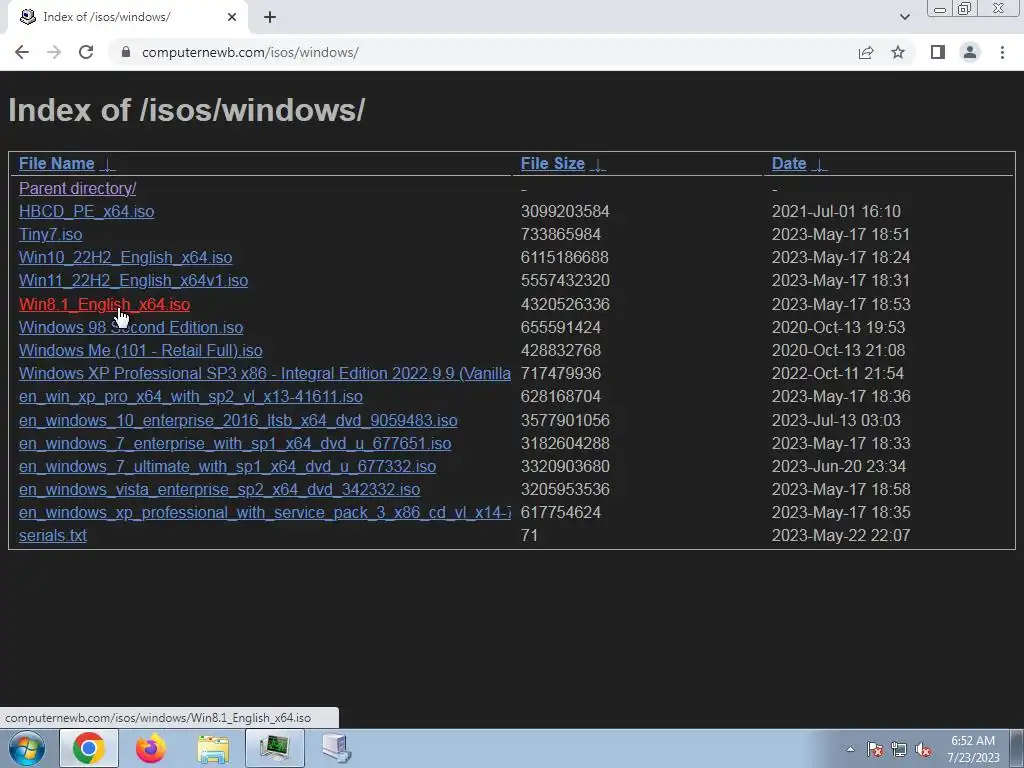
Task: Click descending arrow next to File Name
Action: 108,165
